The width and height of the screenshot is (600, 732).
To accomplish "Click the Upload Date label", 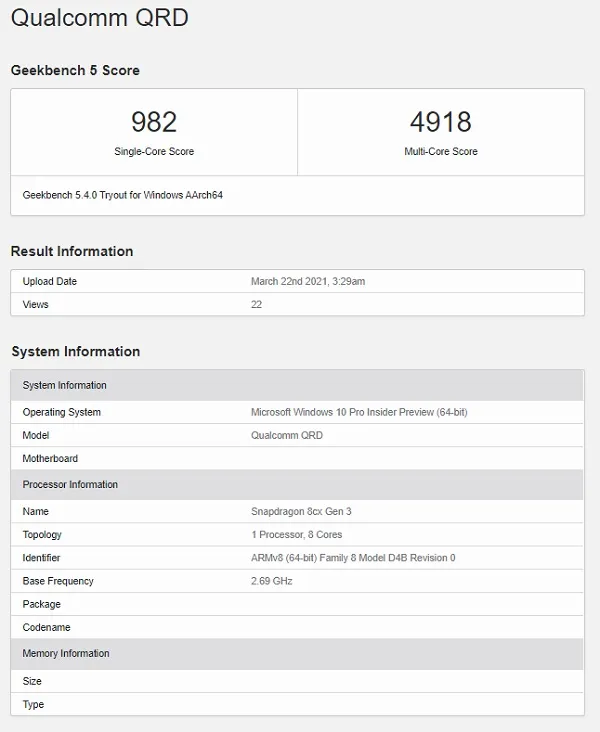I will [49, 282].
